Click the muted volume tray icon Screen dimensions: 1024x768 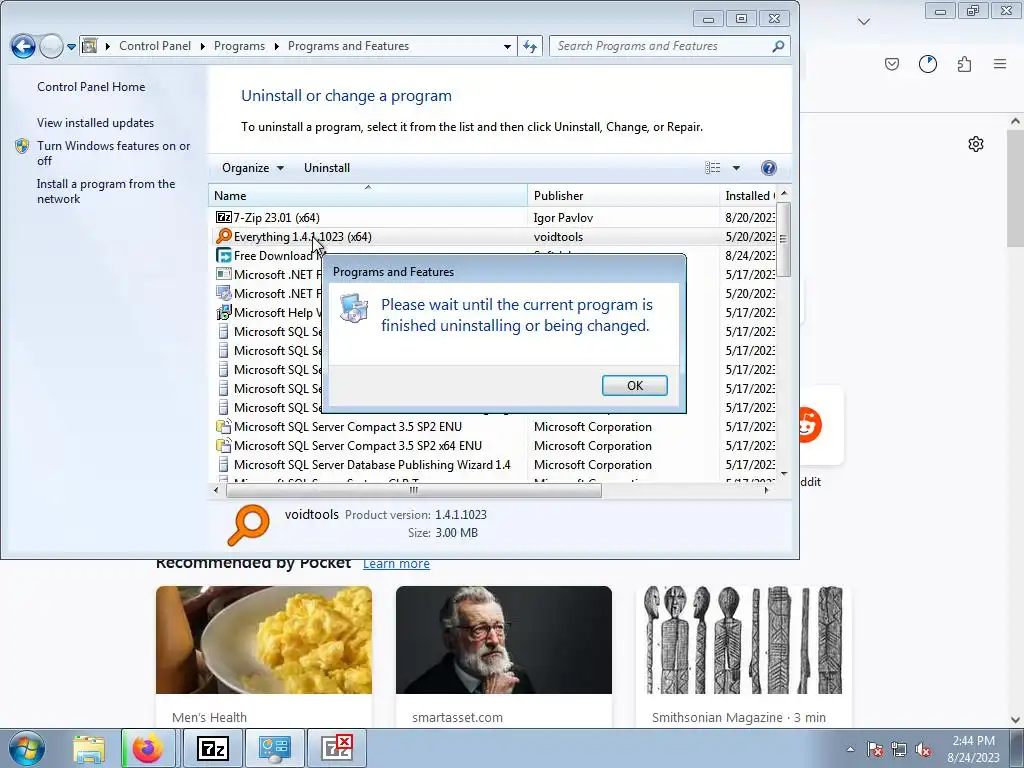point(923,750)
